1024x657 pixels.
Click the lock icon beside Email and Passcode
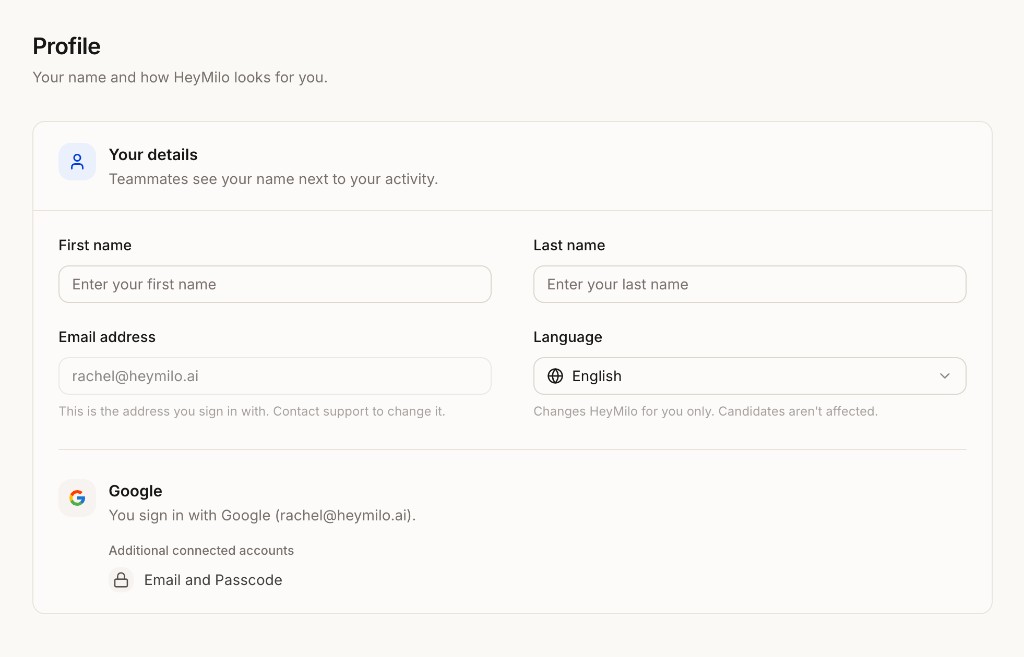pos(121,580)
